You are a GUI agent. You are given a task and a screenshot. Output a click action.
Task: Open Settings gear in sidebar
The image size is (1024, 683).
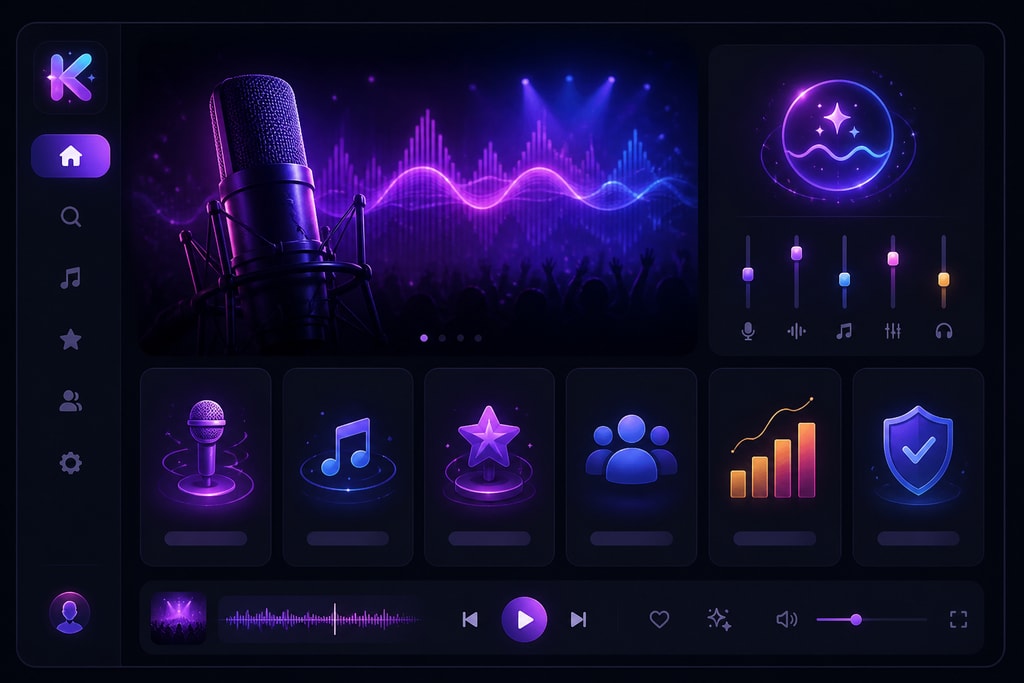pyautogui.click(x=71, y=463)
